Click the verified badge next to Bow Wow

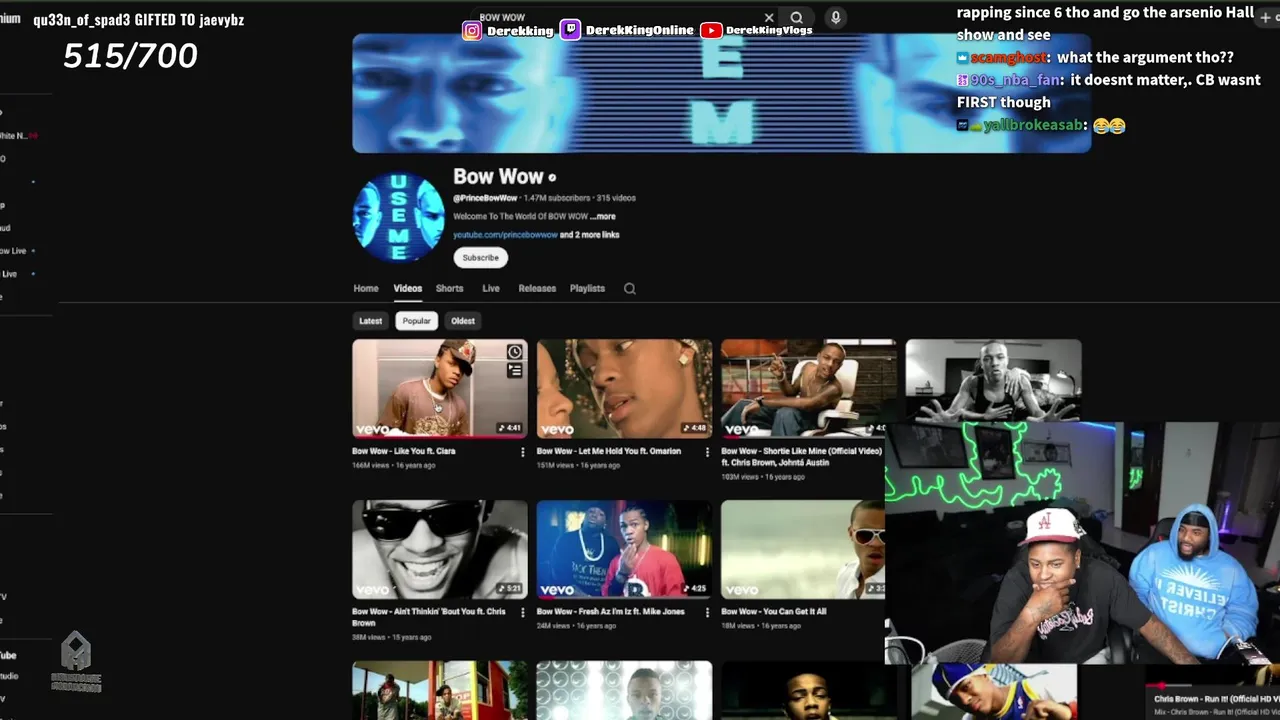[x=552, y=178]
